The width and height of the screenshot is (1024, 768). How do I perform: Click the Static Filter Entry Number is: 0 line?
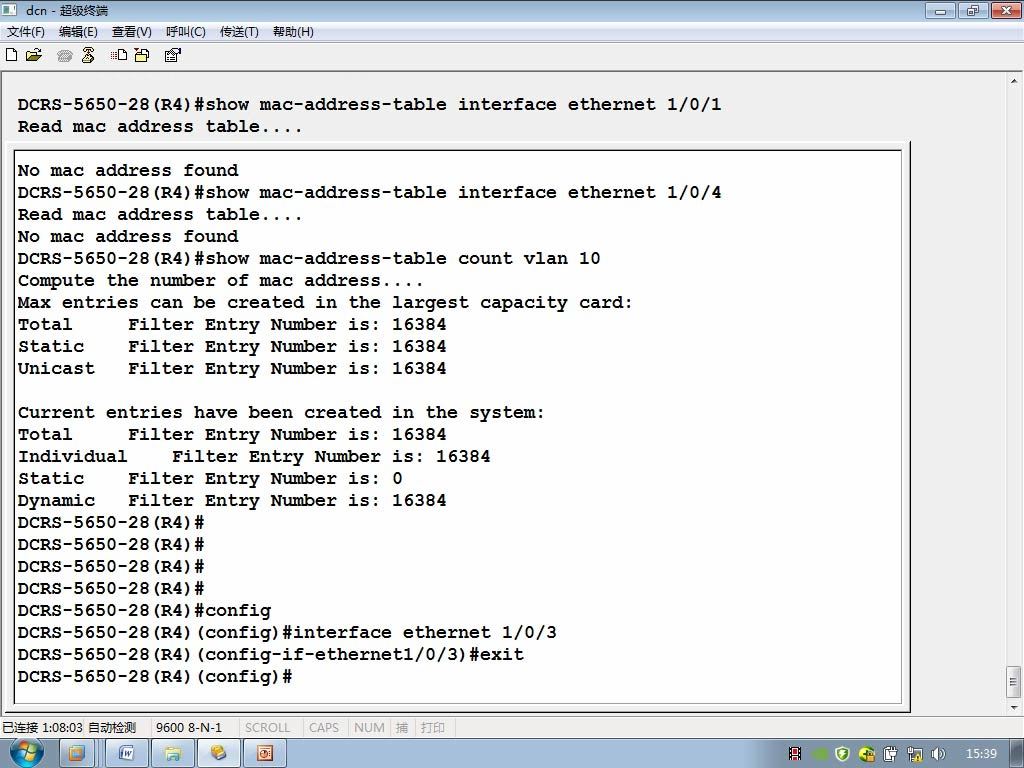pyautogui.click(x=210, y=479)
